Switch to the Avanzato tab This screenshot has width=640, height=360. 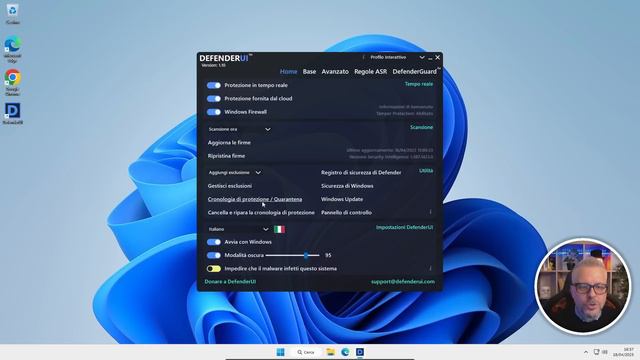pyautogui.click(x=335, y=71)
